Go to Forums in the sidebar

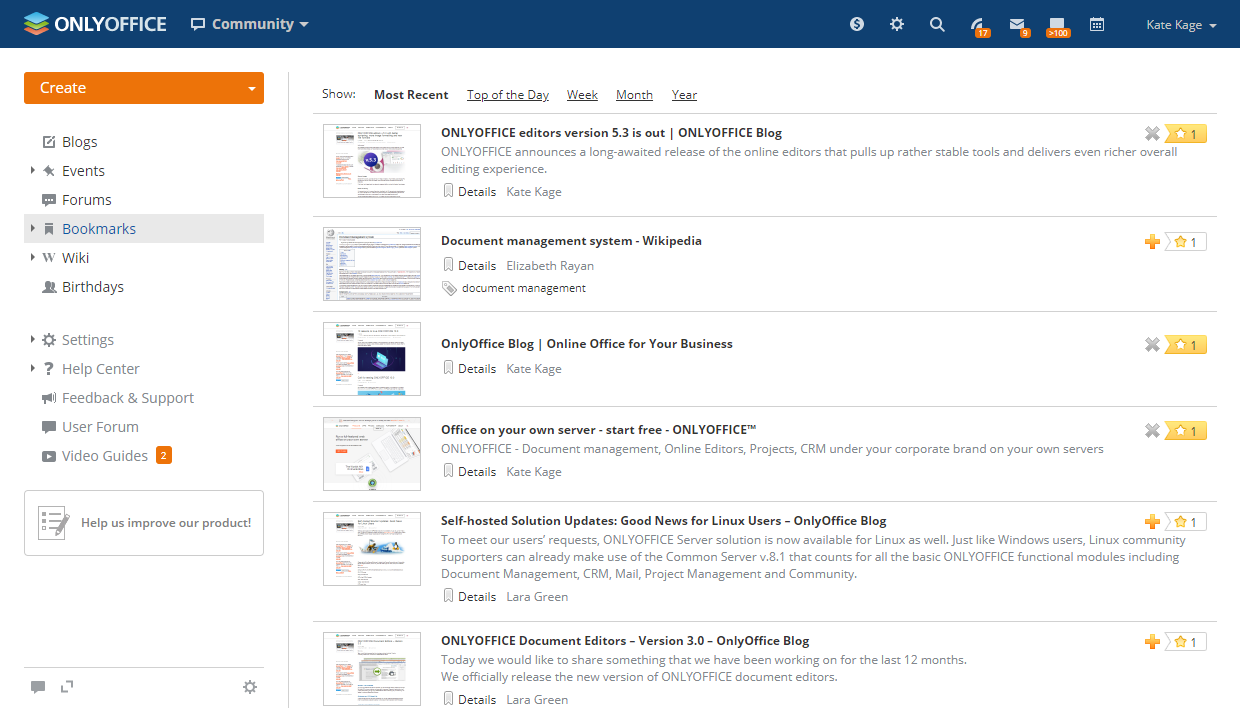coord(86,200)
